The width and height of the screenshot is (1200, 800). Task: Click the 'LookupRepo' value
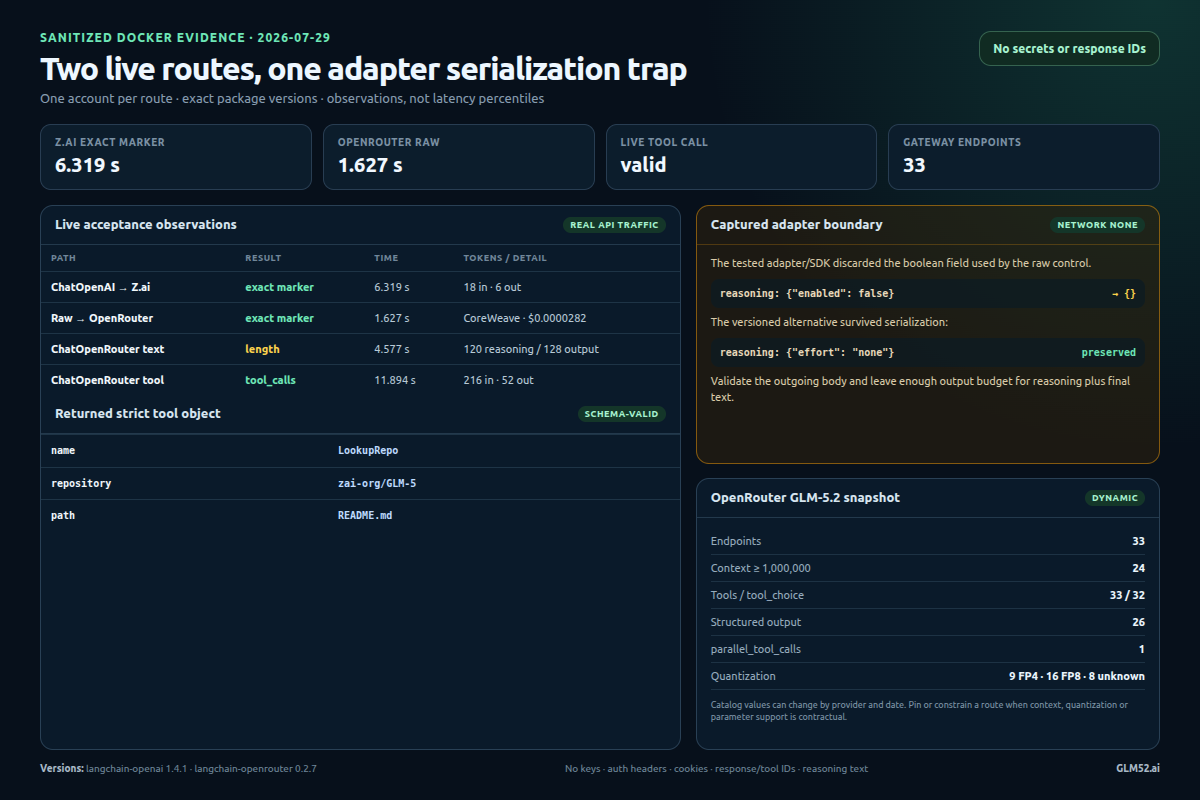pos(368,451)
